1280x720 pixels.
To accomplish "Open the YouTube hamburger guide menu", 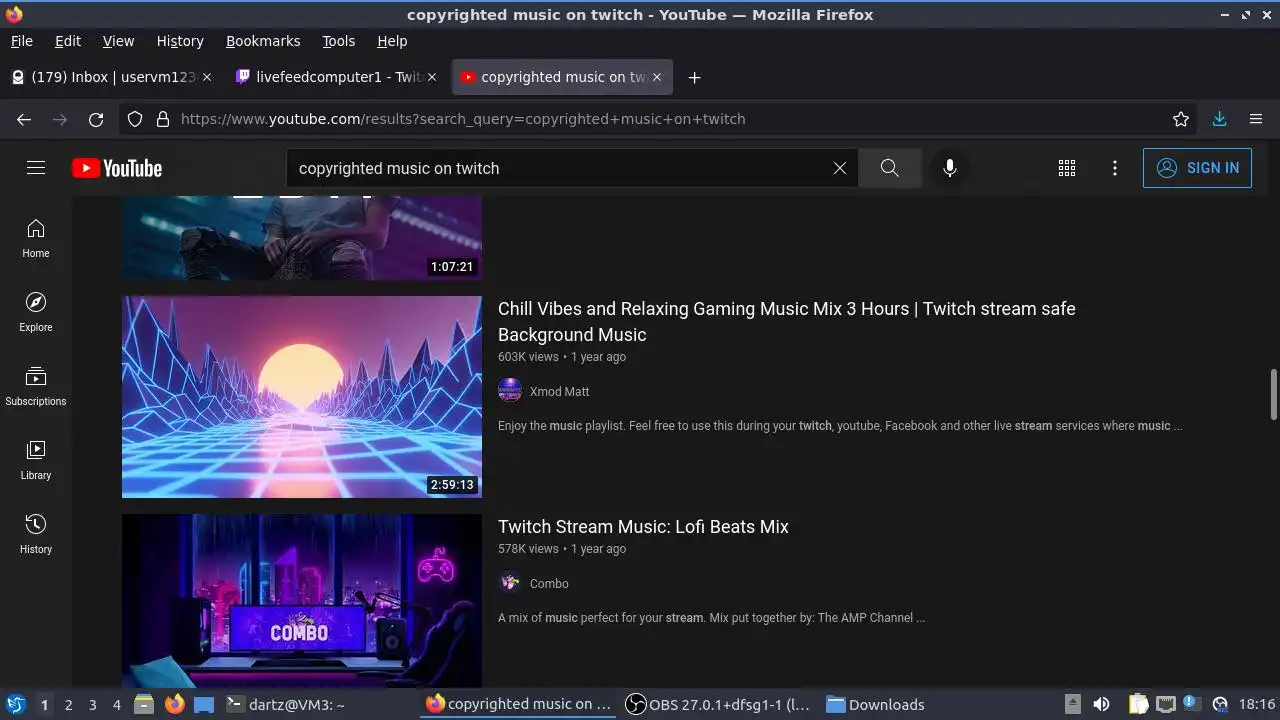I will point(36,168).
